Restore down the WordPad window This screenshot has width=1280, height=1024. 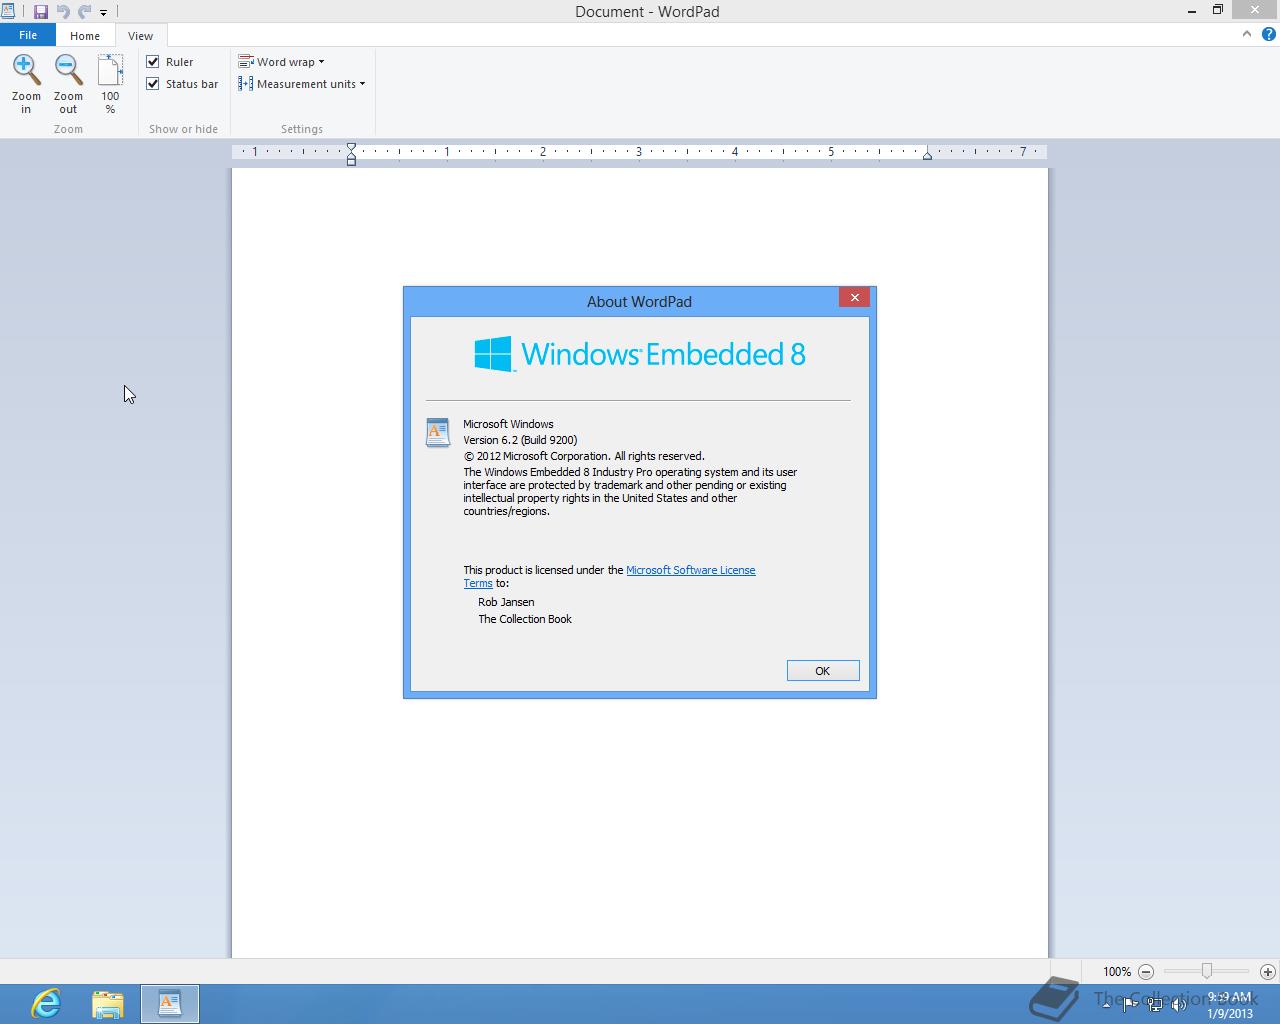click(1218, 11)
